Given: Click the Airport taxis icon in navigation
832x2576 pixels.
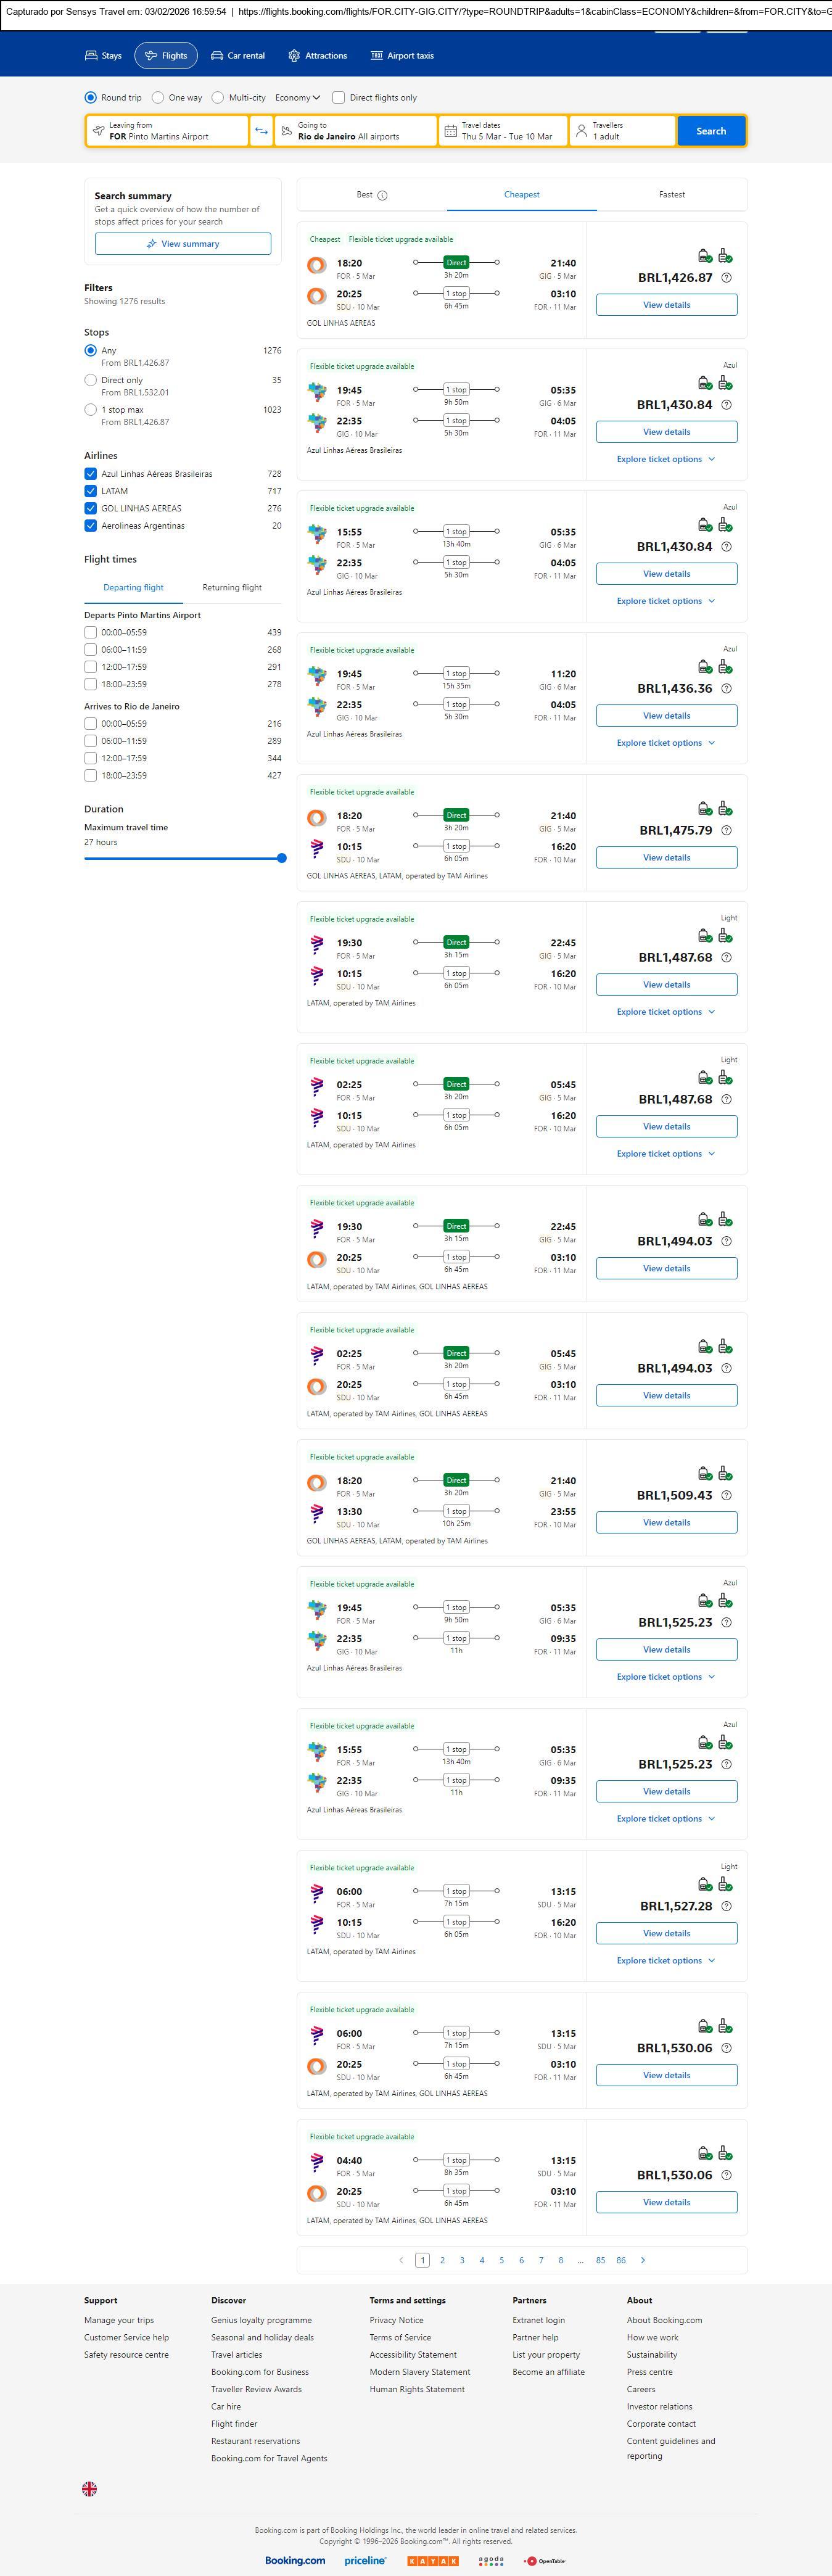Looking at the screenshot, I should click(377, 56).
